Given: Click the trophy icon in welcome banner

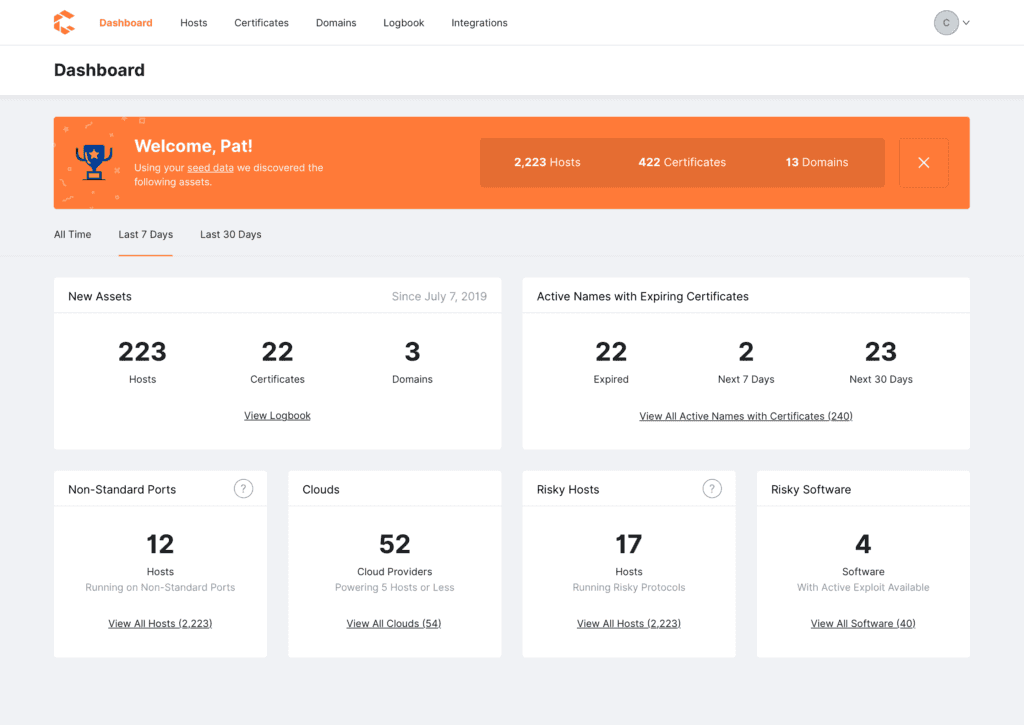Looking at the screenshot, I should [94, 162].
